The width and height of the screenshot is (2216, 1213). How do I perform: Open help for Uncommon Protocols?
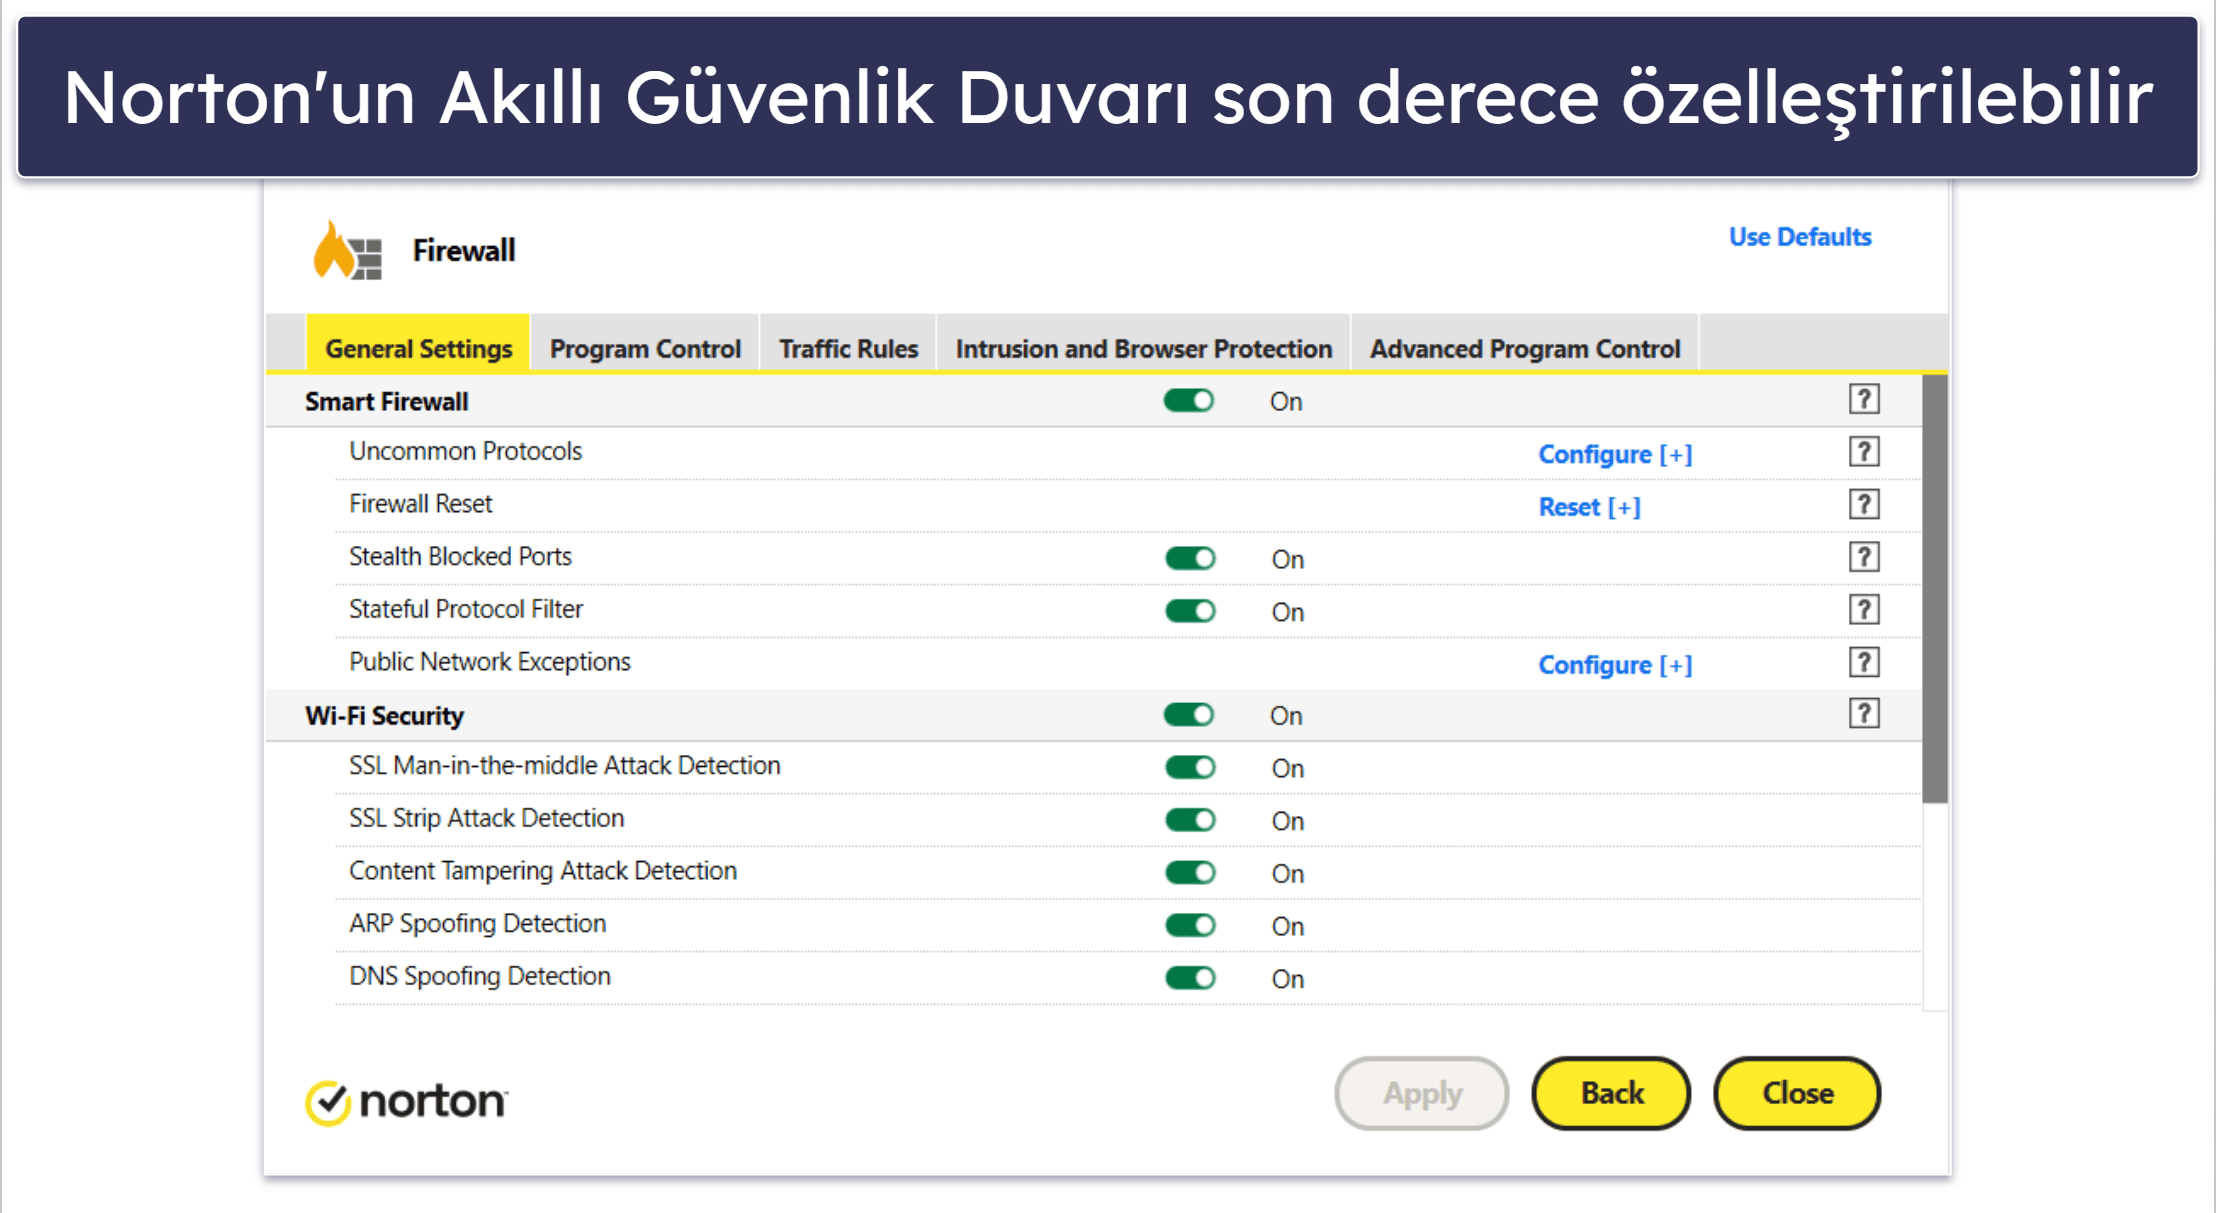[1863, 452]
